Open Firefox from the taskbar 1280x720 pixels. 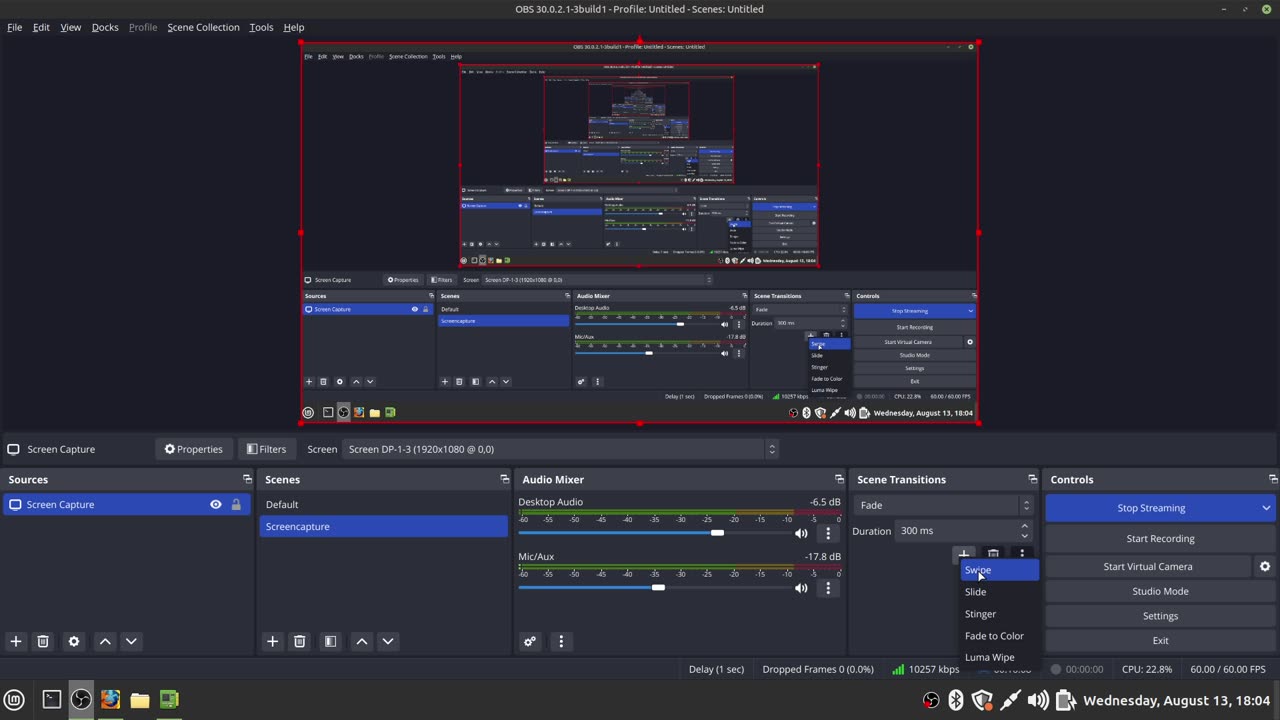click(110, 700)
